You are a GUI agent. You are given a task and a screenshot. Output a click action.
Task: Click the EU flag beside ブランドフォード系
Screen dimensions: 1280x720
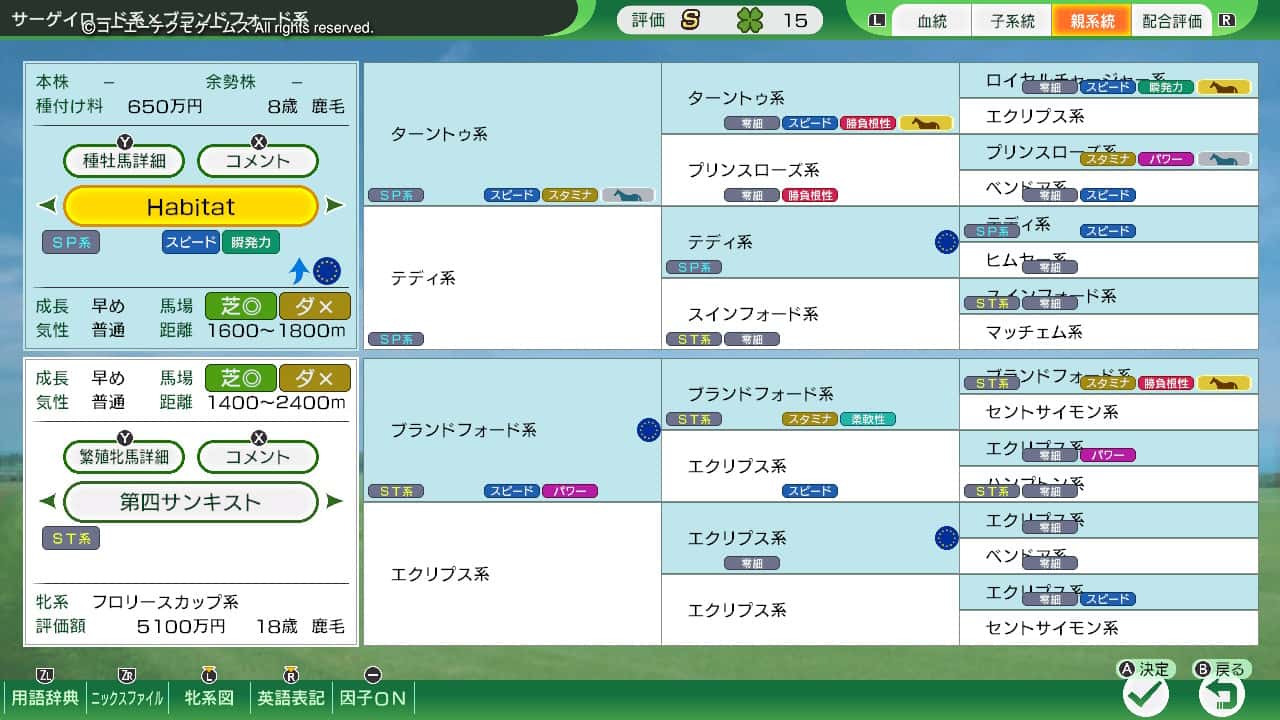pyautogui.click(x=648, y=430)
